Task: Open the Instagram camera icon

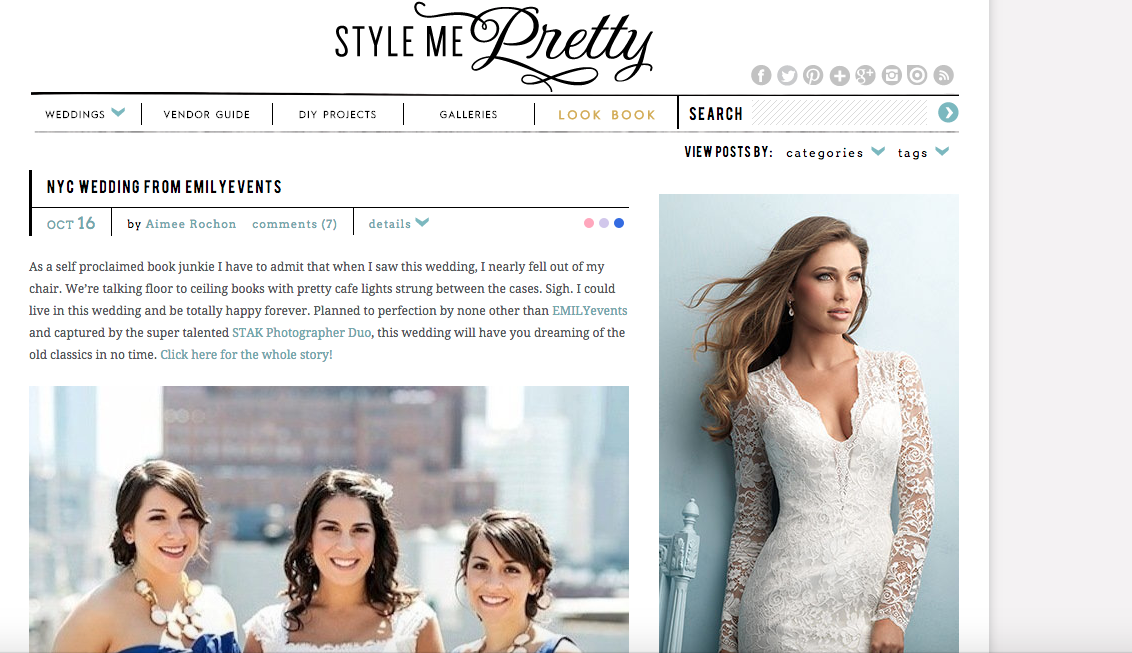Action: click(892, 75)
